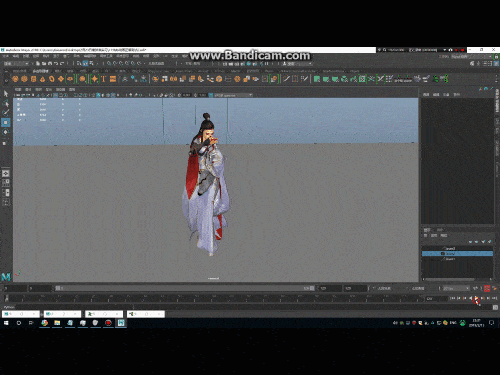Viewport: 500px width, 375px height.
Task: Open the Script Editor from the command line end
Action: [x=495, y=307]
